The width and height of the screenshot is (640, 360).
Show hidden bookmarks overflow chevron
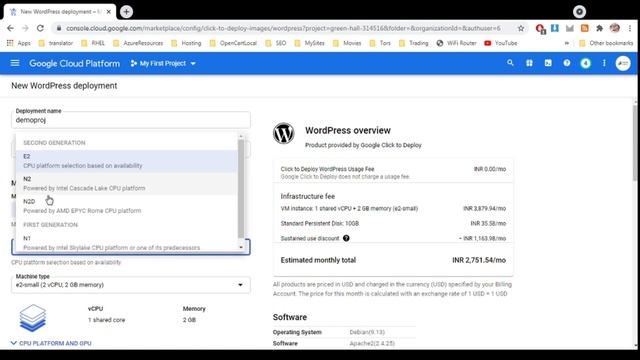[x=567, y=43]
